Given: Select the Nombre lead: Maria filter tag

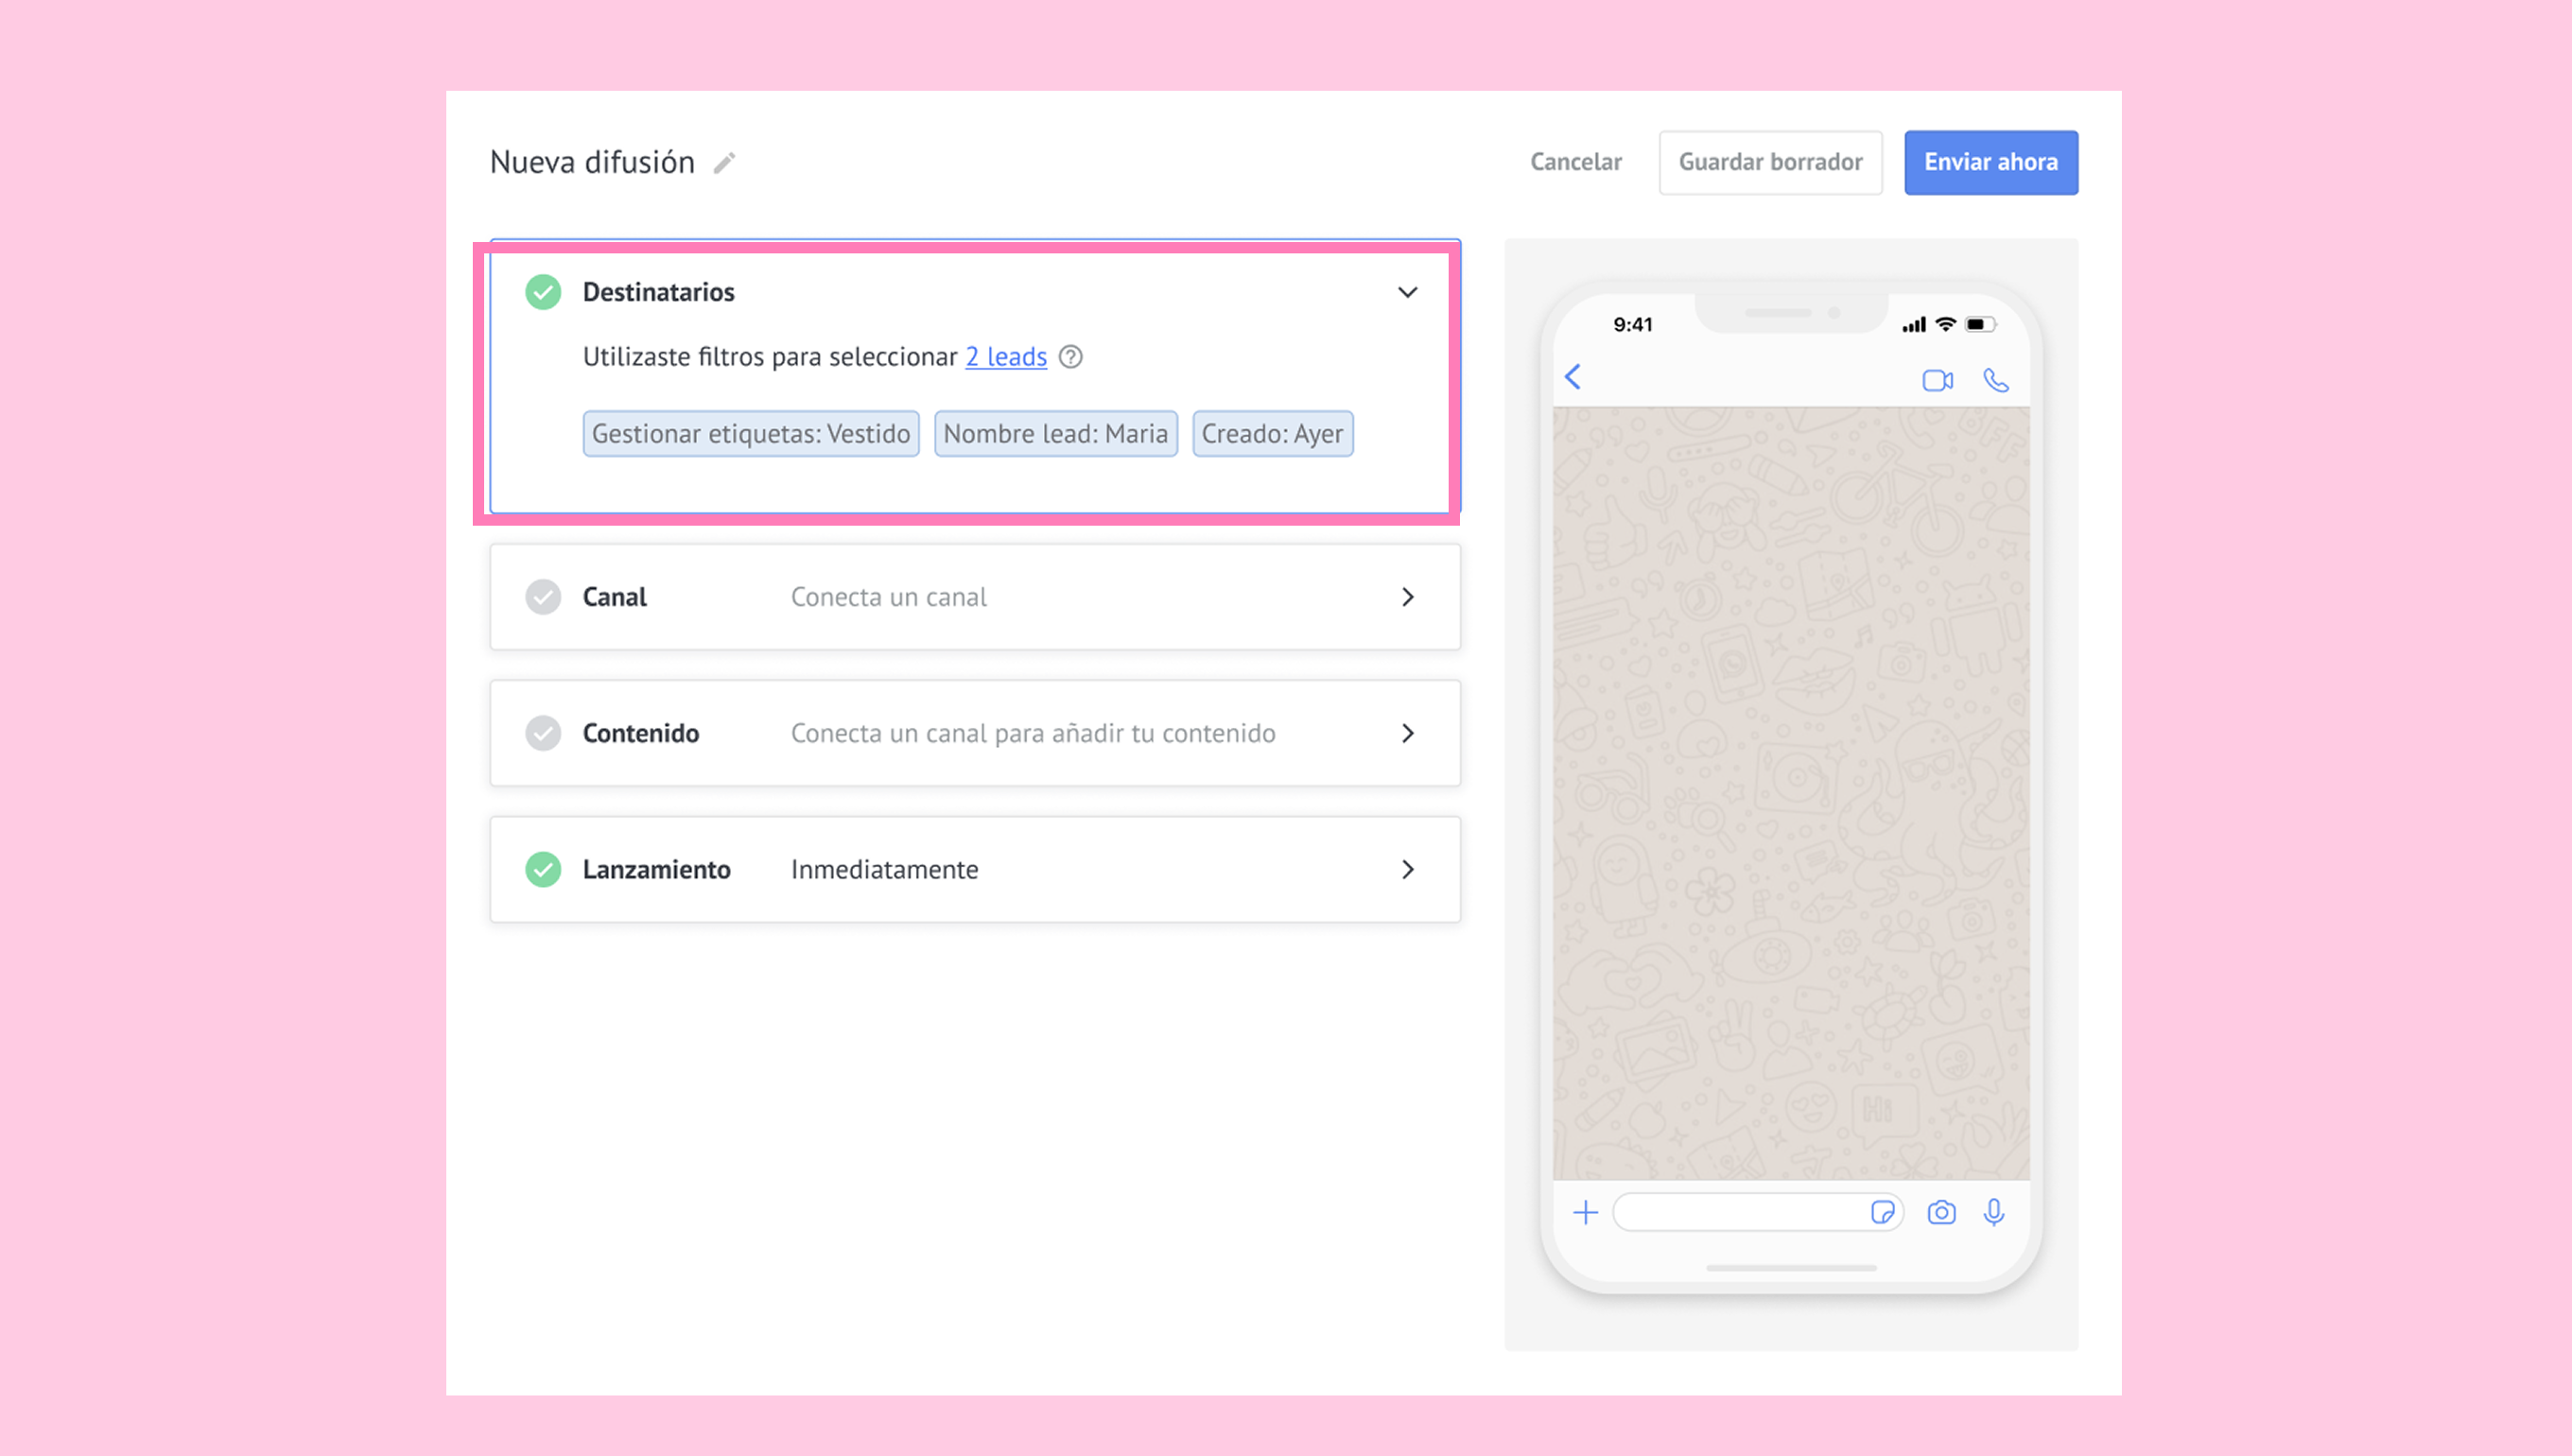Looking at the screenshot, I should pos(1056,434).
